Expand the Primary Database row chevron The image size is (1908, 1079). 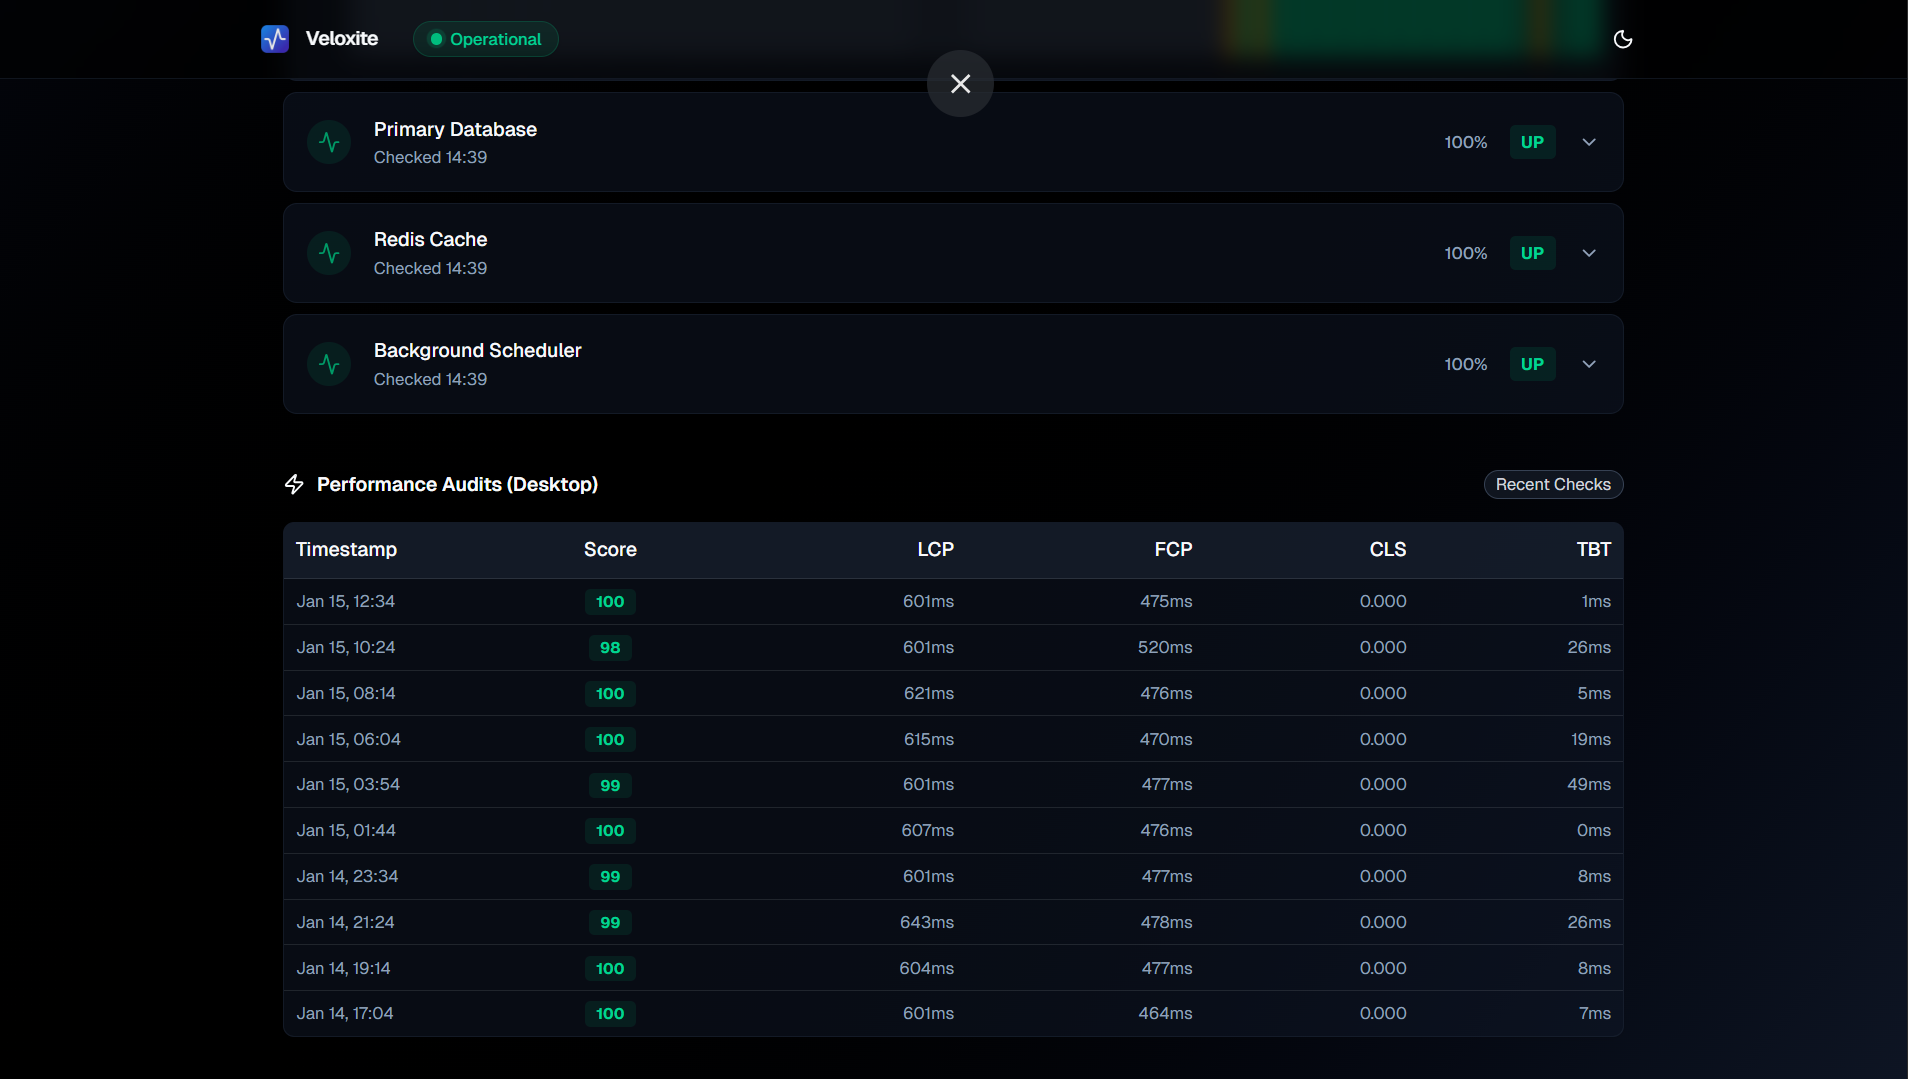(1589, 142)
